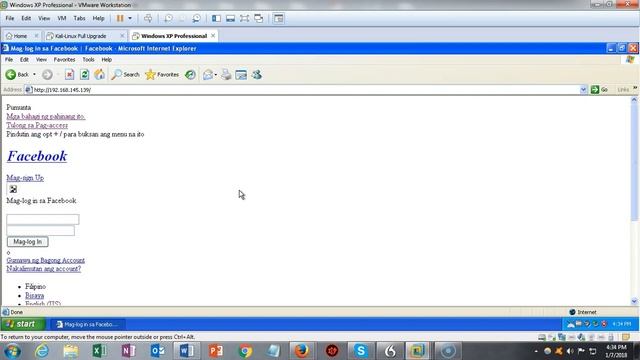Image resolution: width=640 pixels, height=360 pixels.
Task: Open the IE Tools menu
Action: pos(88,60)
